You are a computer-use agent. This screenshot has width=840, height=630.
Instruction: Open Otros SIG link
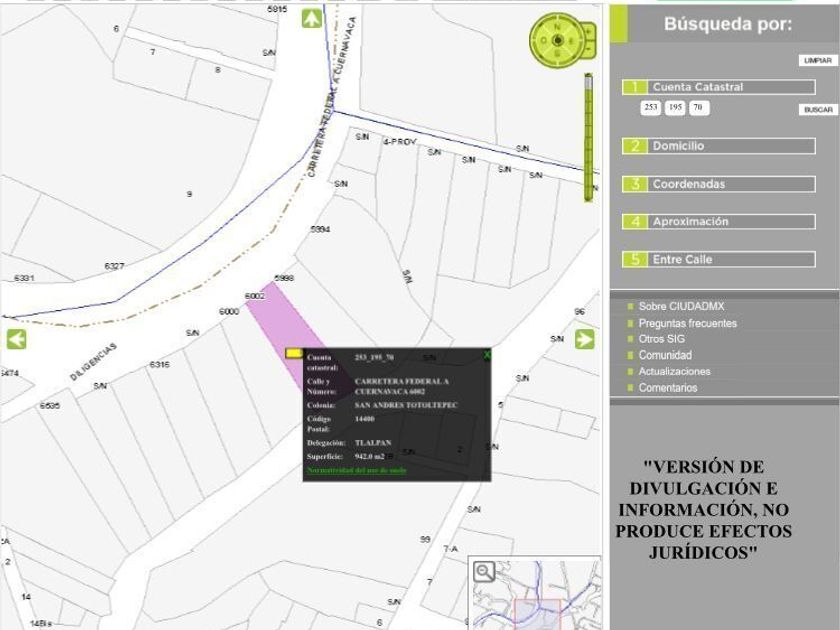click(x=661, y=339)
